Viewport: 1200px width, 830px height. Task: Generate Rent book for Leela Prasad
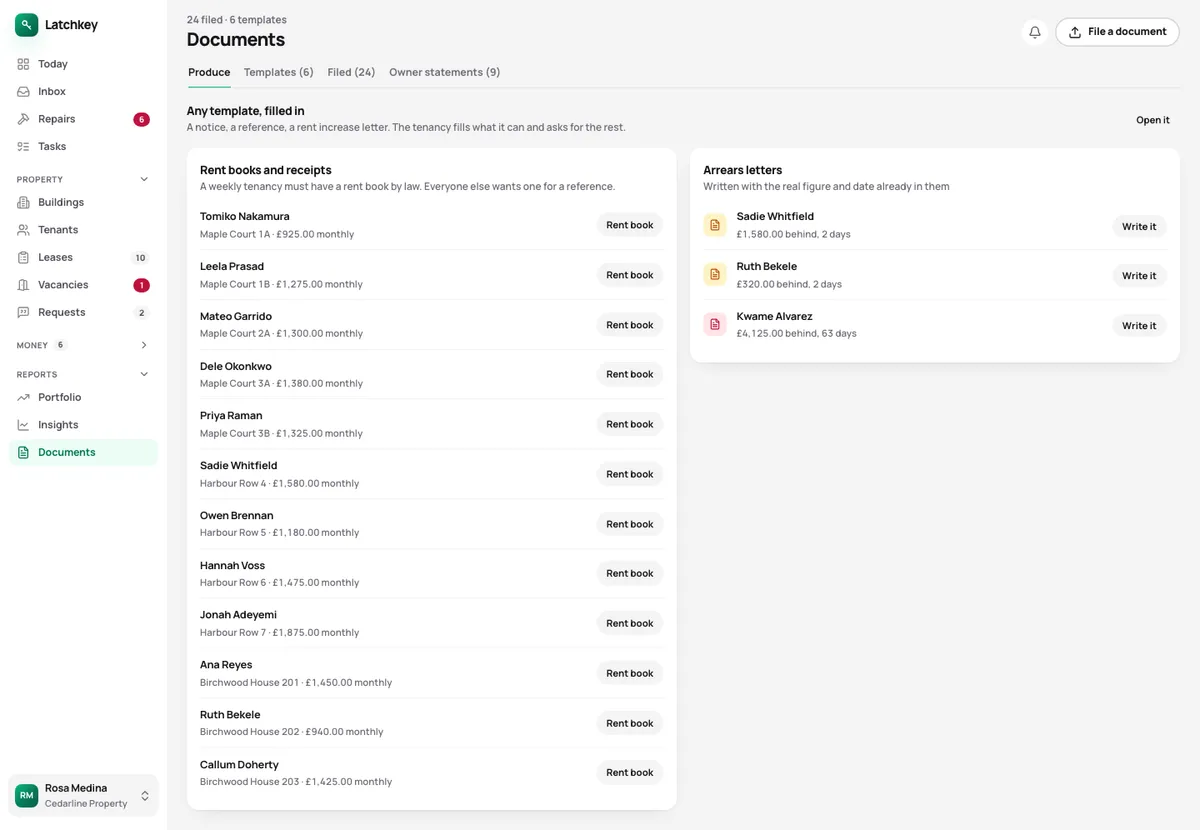pos(630,275)
